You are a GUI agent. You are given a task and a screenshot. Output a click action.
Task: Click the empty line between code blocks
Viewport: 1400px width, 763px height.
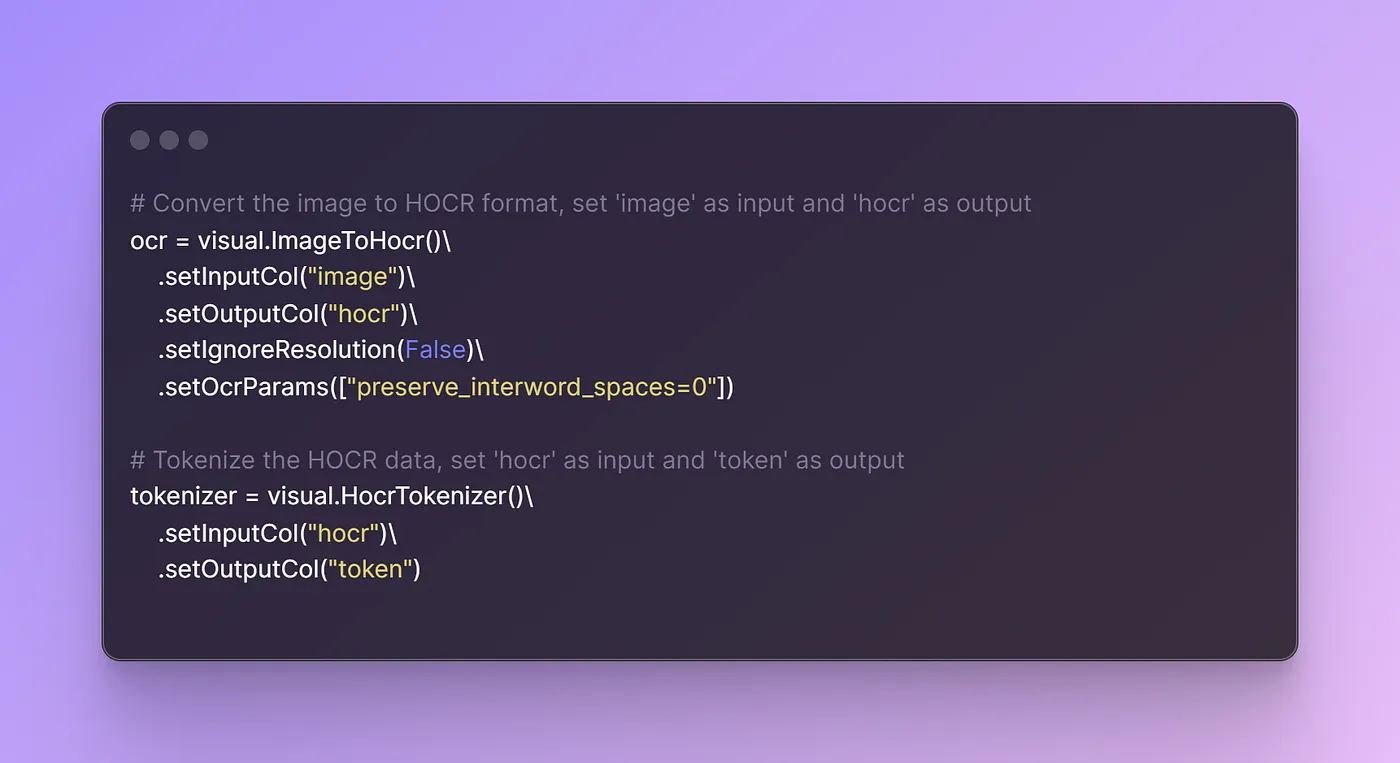(x=700, y=423)
